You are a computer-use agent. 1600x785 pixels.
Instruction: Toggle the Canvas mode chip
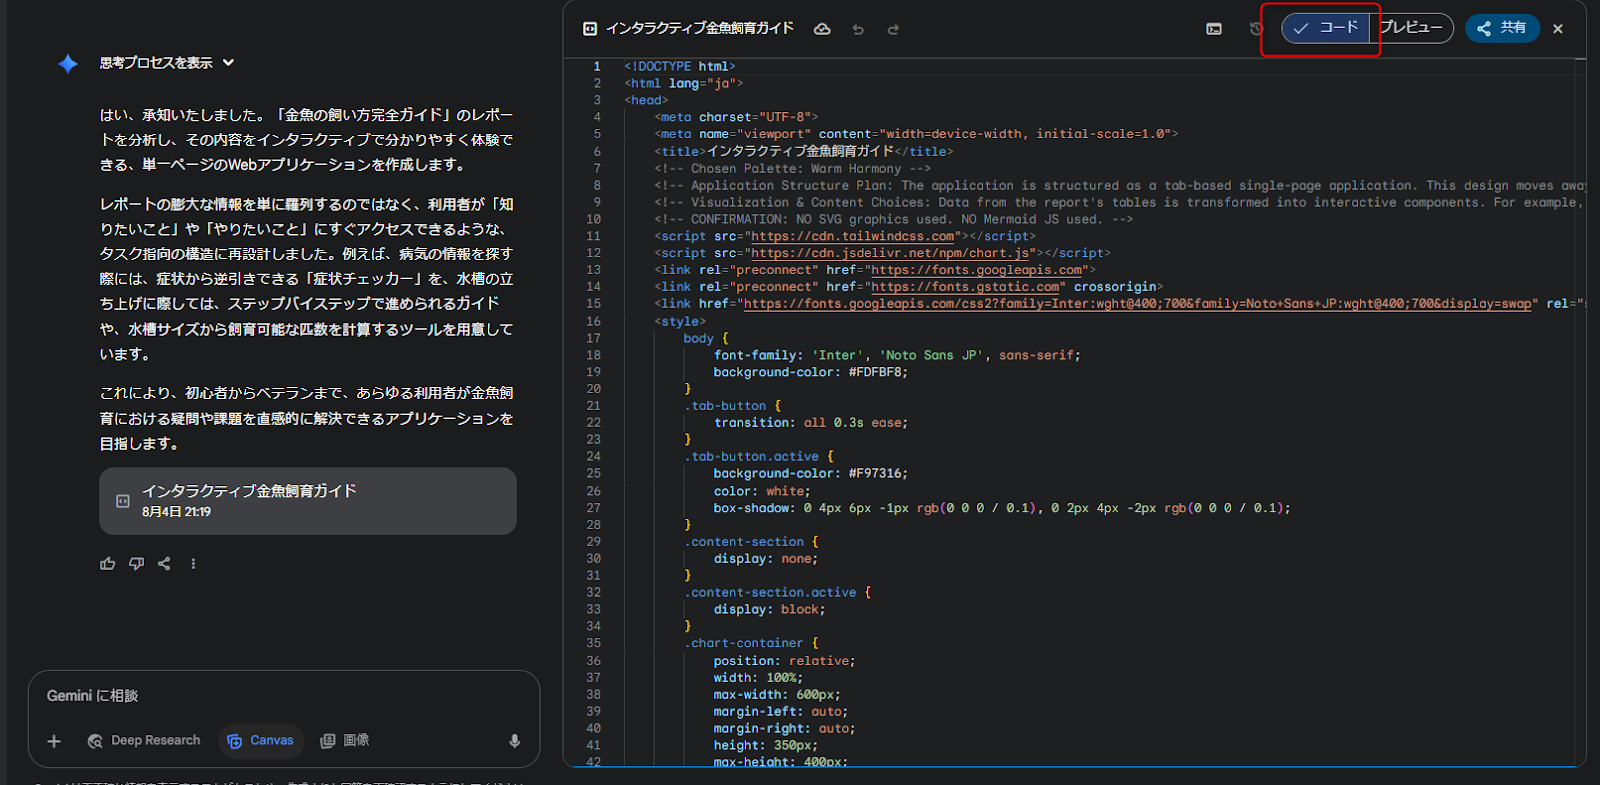tap(261, 741)
